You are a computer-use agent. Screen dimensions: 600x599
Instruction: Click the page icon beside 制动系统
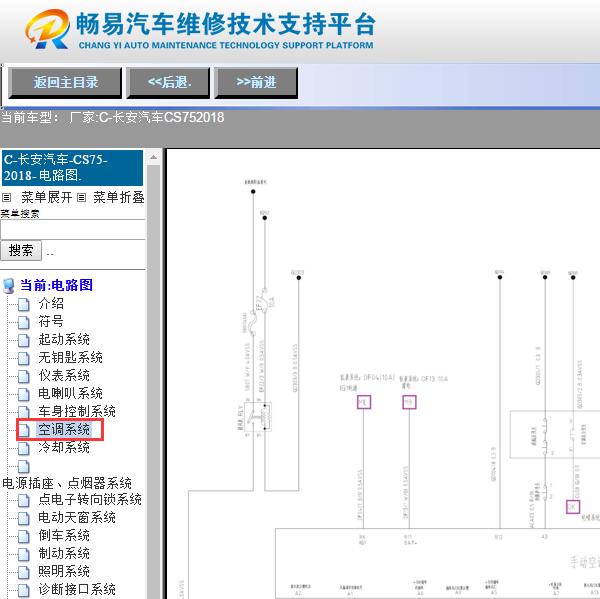(x=24, y=555)
